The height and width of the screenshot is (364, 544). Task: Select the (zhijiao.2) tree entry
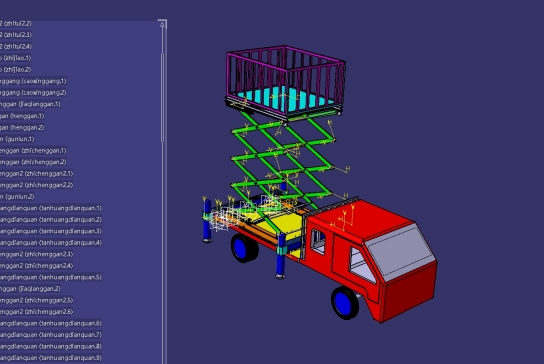tap(16, 69)
